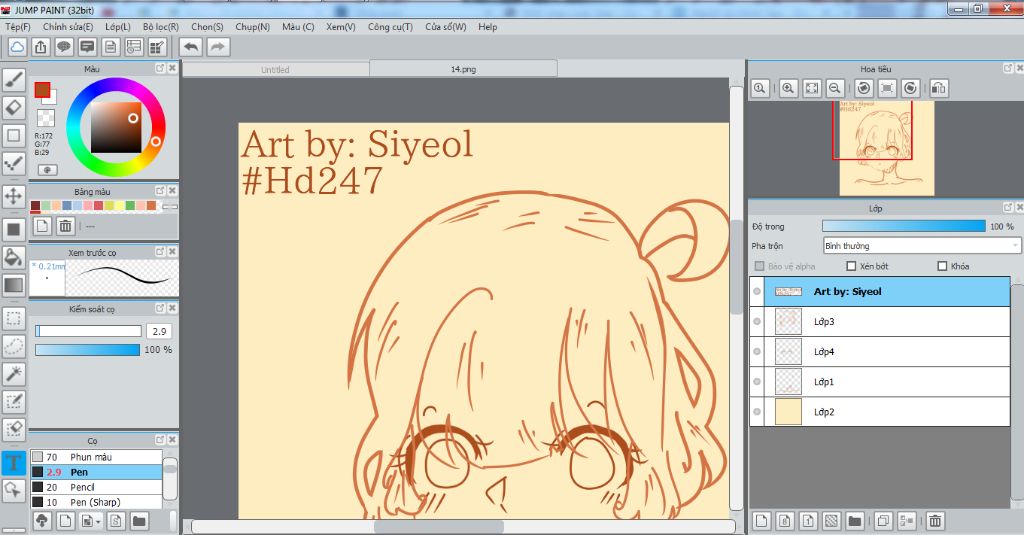
Task: Click the navigator preview thumbnail
Action: tap(887, 148)
